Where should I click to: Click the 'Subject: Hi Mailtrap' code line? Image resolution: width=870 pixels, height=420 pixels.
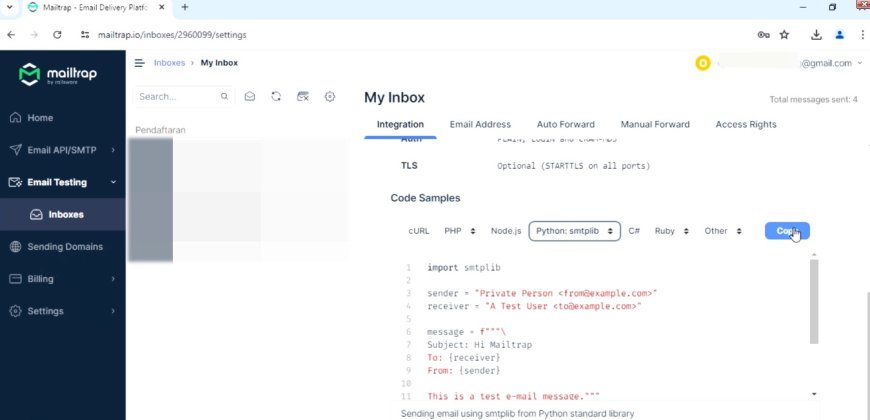pos(479,345)
